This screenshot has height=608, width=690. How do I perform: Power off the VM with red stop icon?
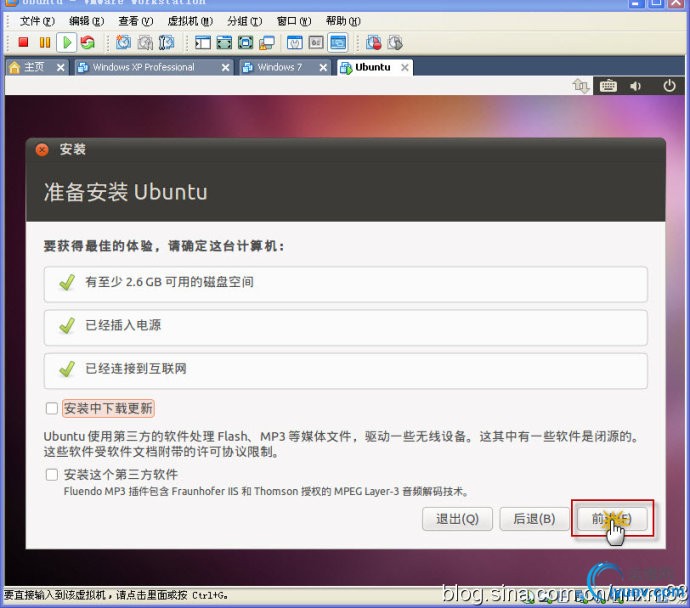(23, 42)
